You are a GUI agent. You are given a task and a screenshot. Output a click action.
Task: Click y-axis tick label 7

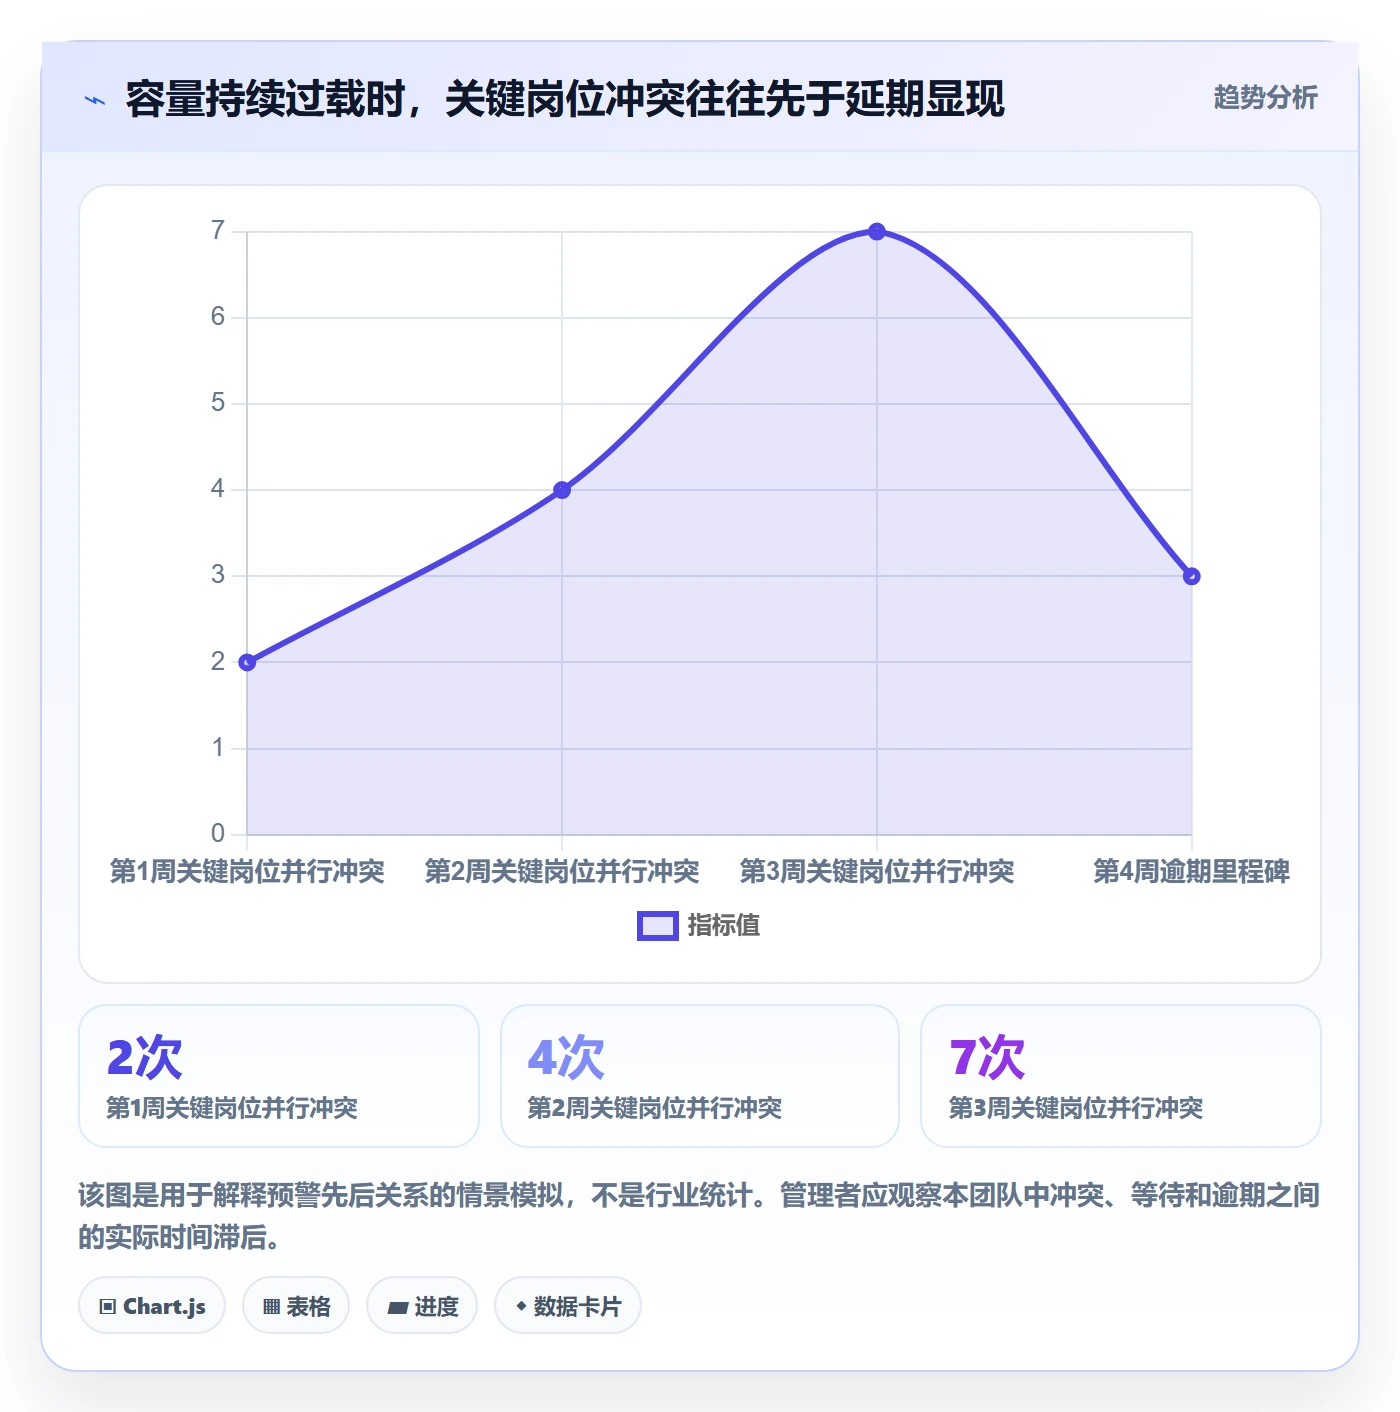tap(218, 231)
